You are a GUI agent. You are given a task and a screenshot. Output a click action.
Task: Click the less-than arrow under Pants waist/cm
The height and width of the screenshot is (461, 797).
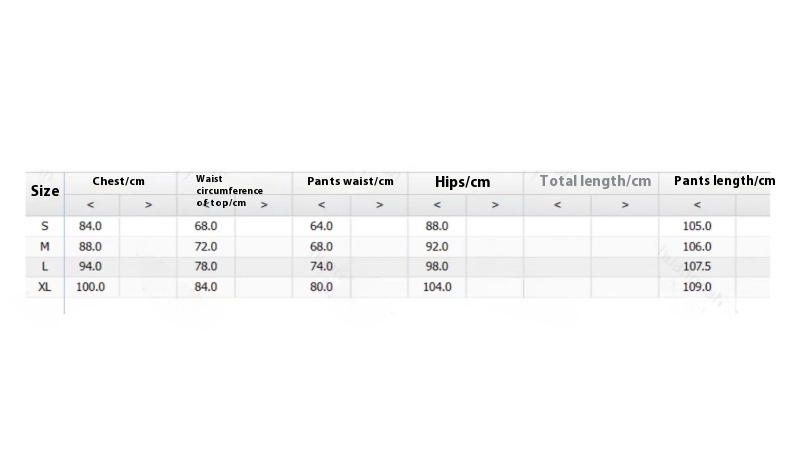[x=321, y=205]
